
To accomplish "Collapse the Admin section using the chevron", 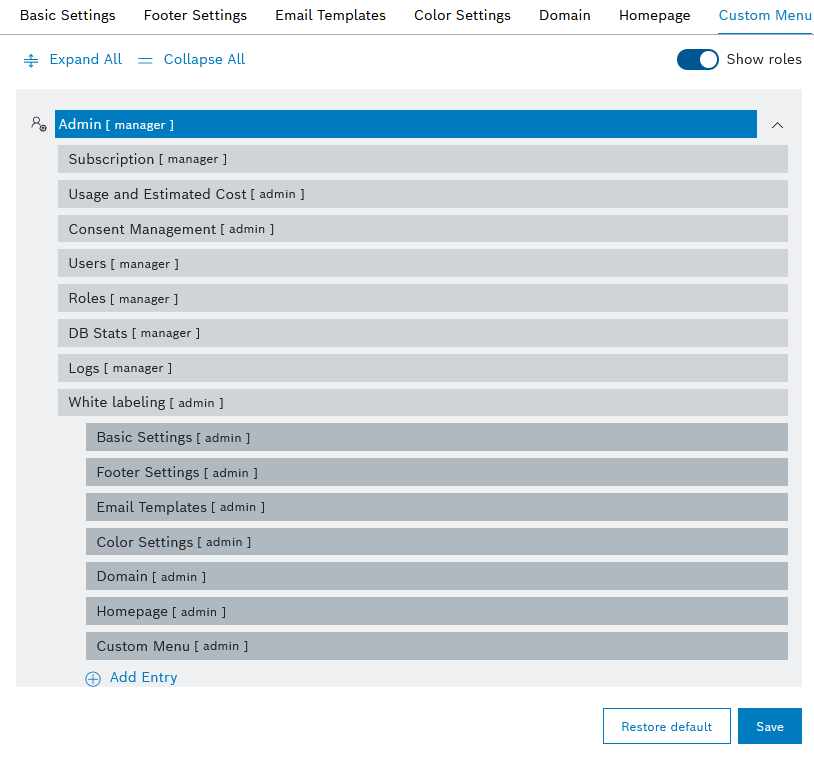I will point(777,125).
